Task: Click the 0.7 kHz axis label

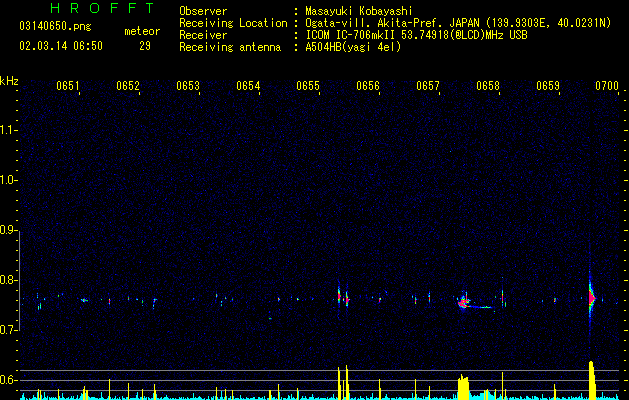Action: coord(8,330)
